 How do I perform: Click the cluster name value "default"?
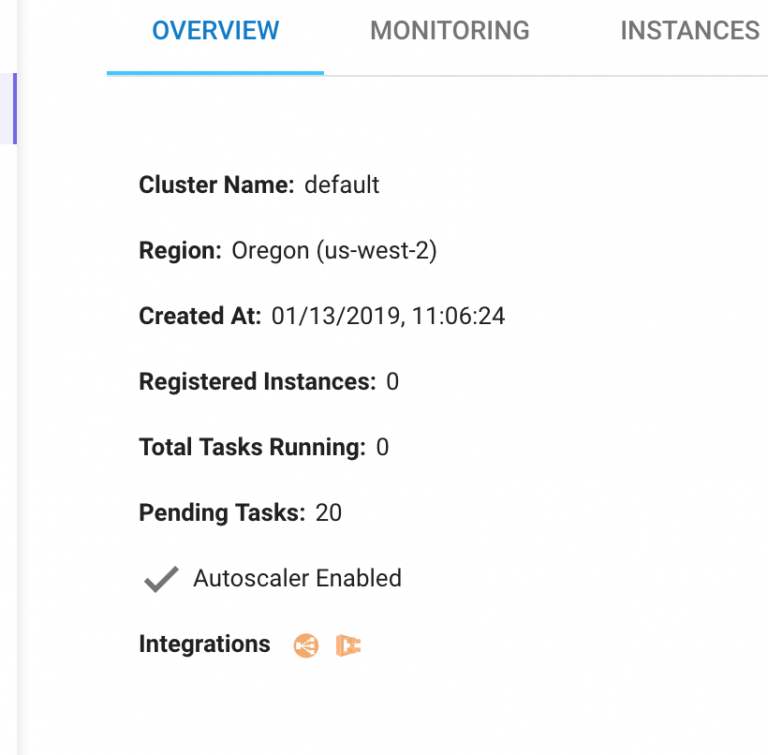[x=342, y=185]
